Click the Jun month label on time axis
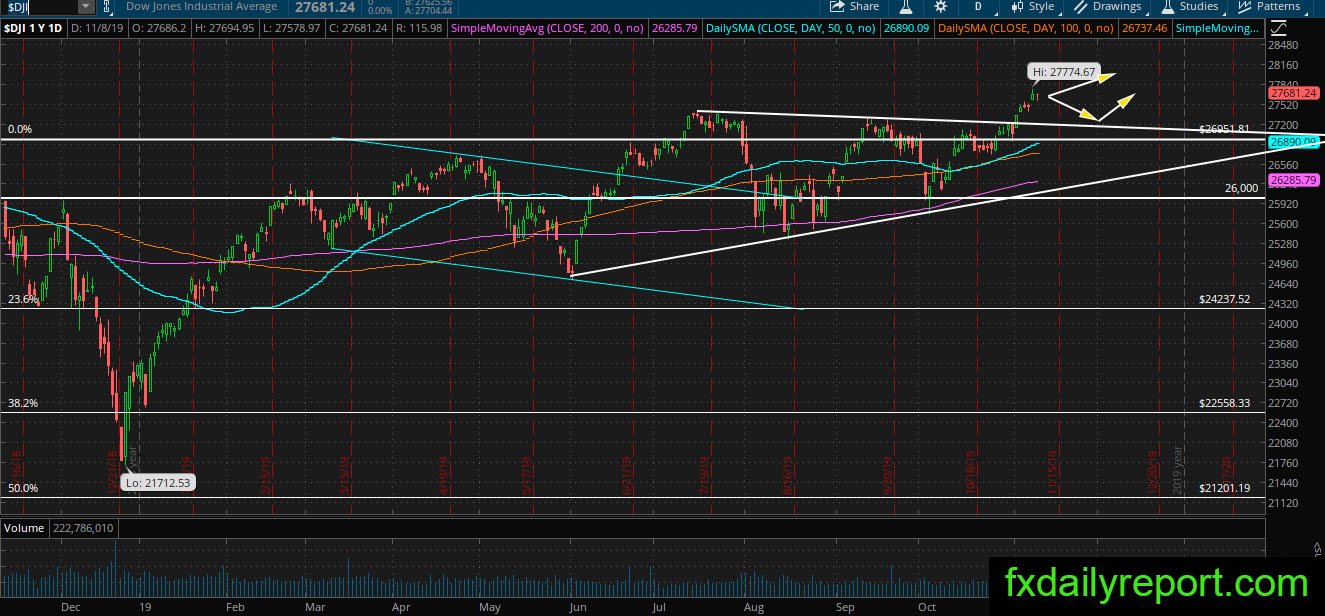 [x=576, y=607]
